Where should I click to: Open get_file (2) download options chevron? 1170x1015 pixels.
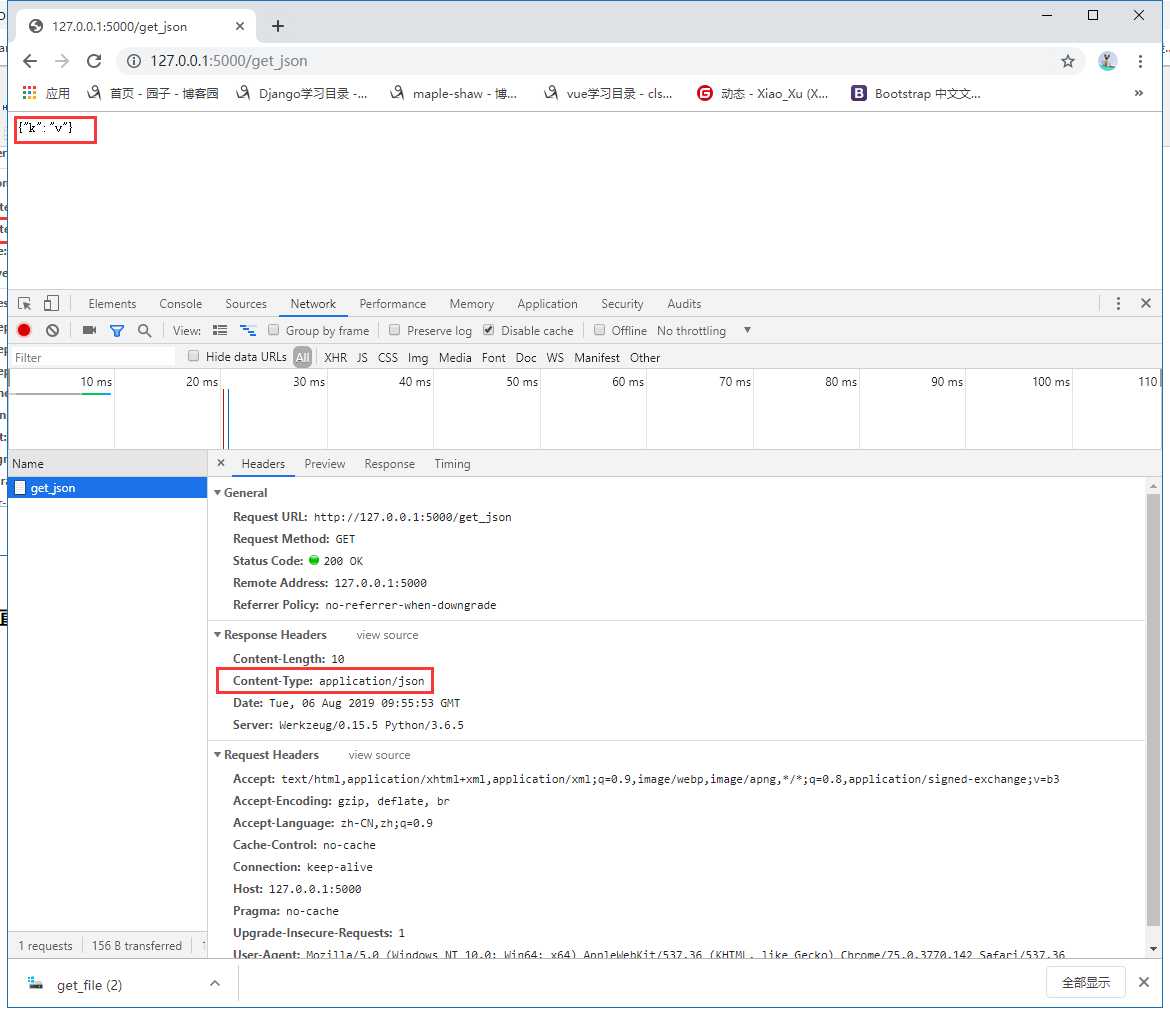point(215,984)
